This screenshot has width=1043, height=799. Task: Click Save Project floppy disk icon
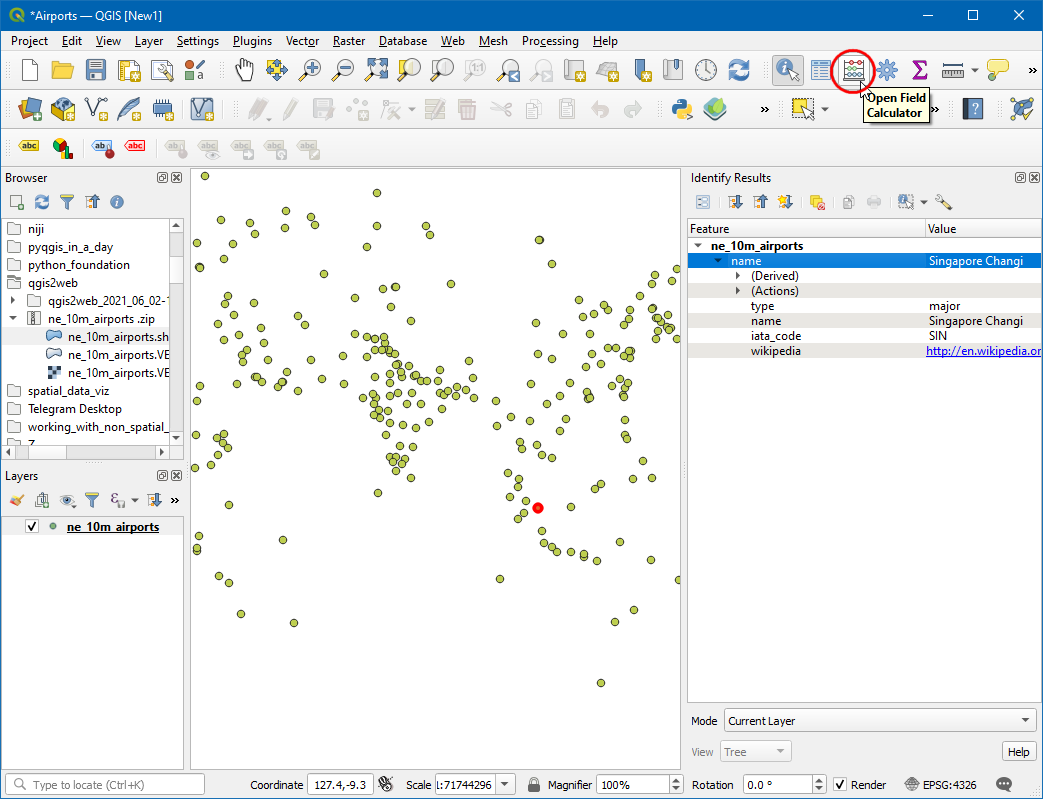click(x=96, y=70)
